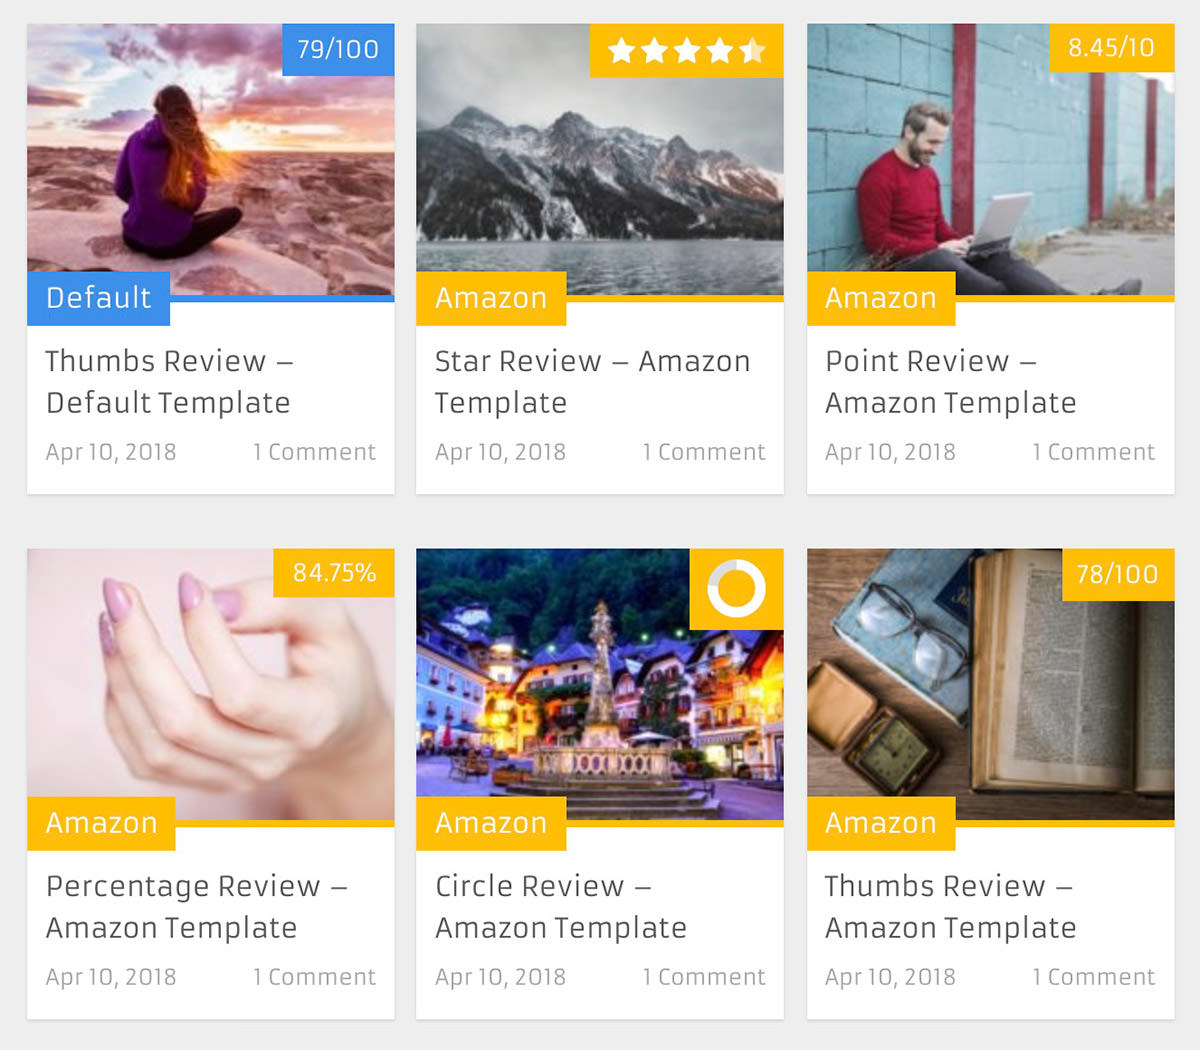The width and height of the screenshot is (1200, 1050).
Task: Click the 84.75% percentage badge
Action: [x=334, y=572]
